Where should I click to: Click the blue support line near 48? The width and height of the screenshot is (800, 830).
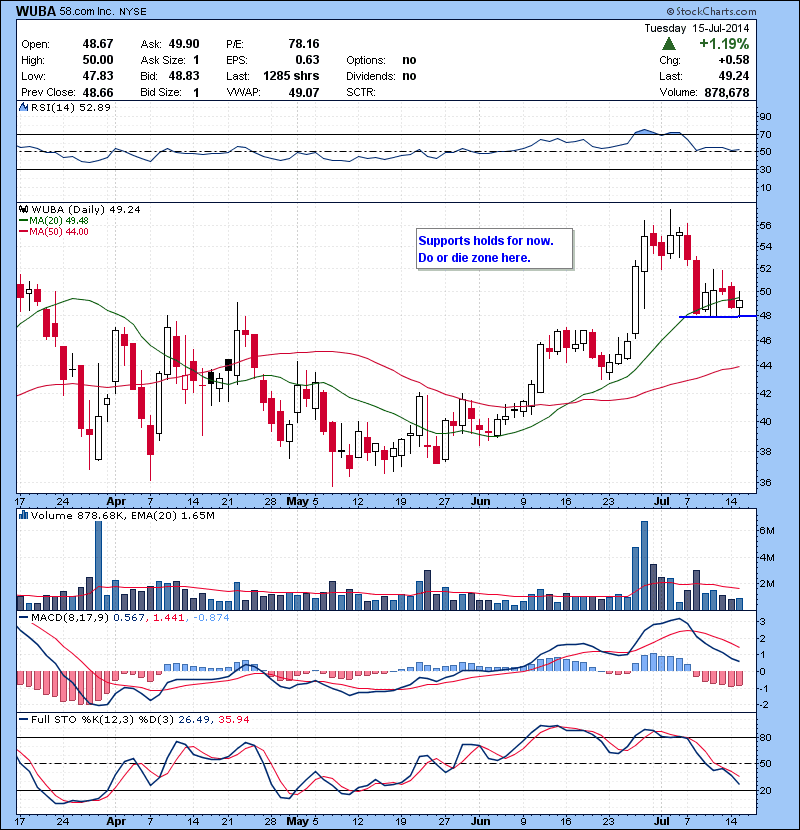pos(717,317)
